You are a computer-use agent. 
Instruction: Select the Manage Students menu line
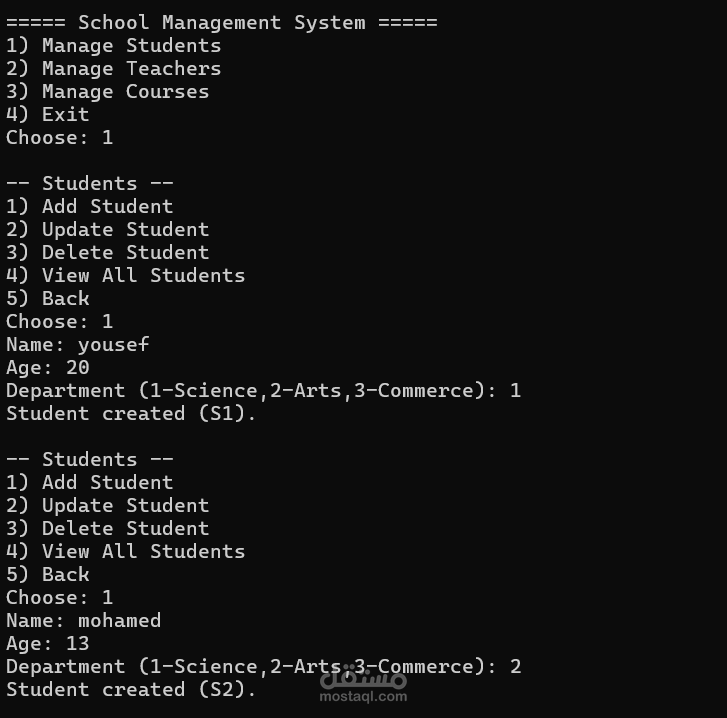(x=113, y=45)
